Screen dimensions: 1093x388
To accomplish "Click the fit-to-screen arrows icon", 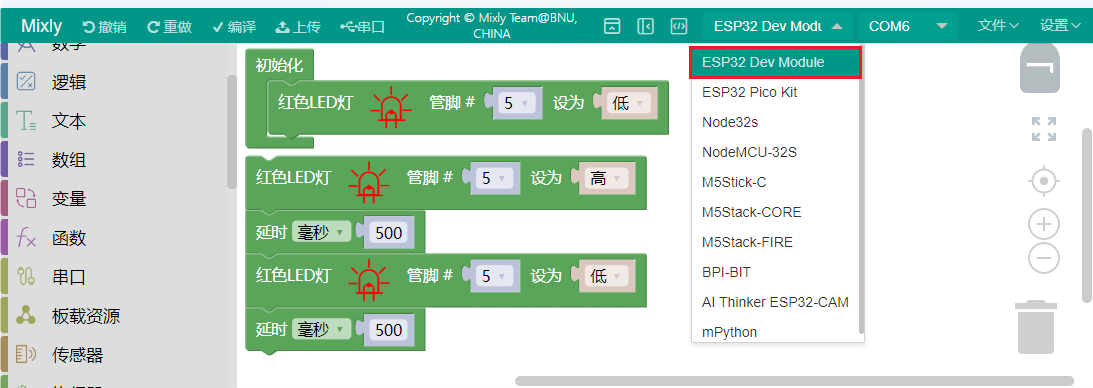I will pyautogui.click(x=1044, y=129).
